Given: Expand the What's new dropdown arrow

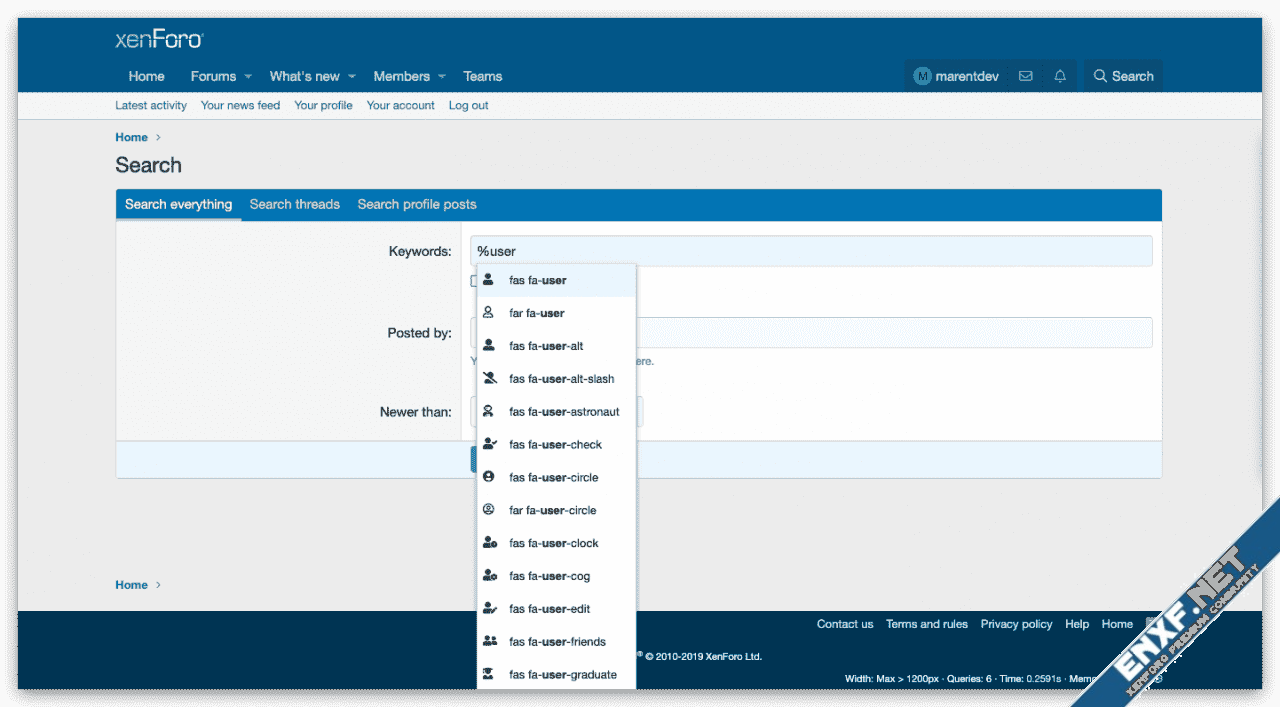Looking at the screenshot, I should (352, 77).
